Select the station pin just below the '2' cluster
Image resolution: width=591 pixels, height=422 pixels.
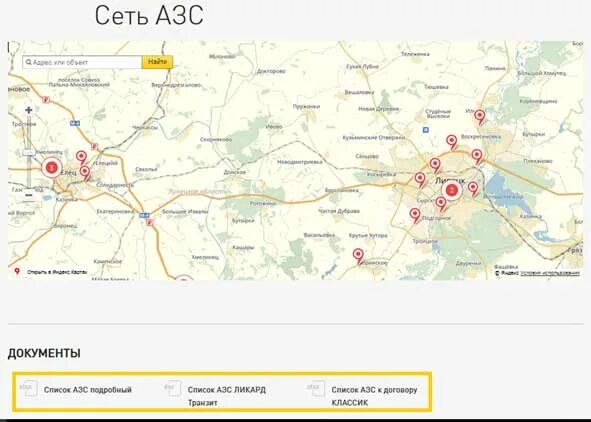point(441,204)
